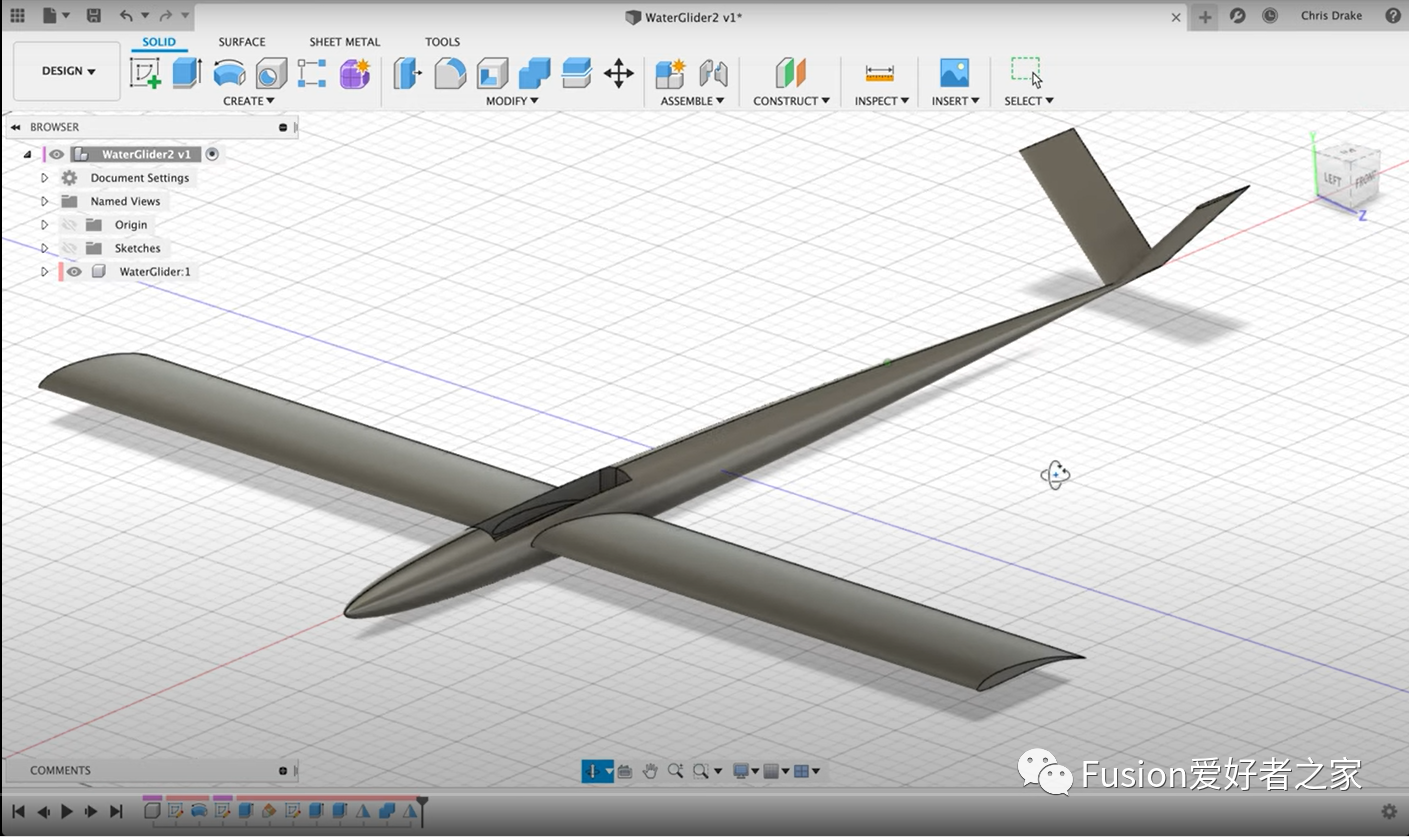The width and height of the screenshot is (1409, 837).
Task: Select the Extrude tool in toolbar
Action: pos(187,73)
